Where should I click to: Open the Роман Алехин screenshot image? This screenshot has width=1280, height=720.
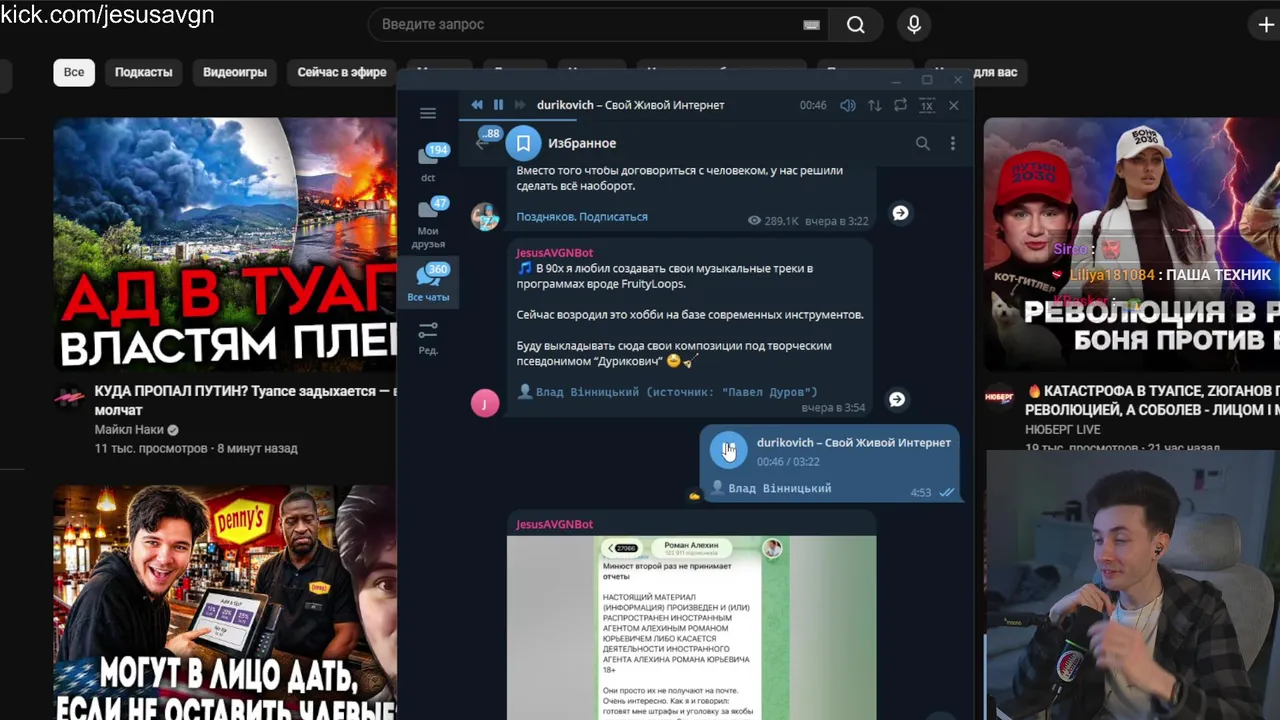[x=691, y=628]
